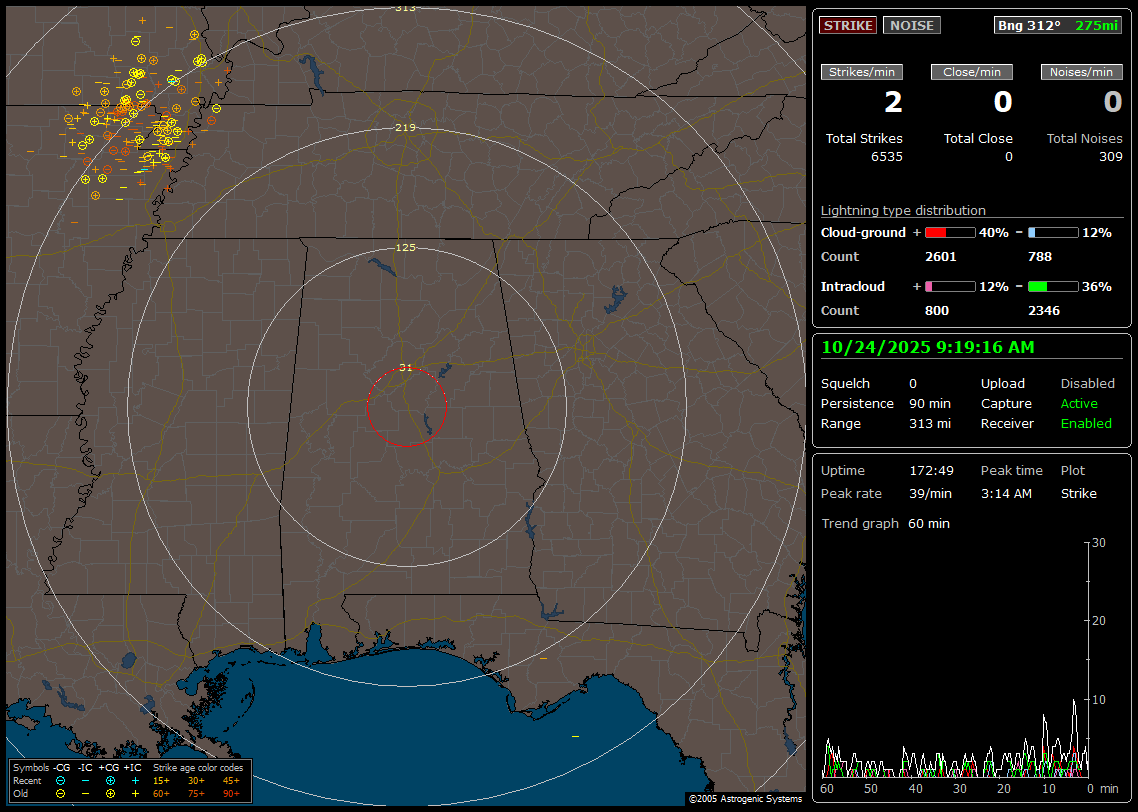Click the recent +CG symbol in legend
Image resolution: width=1138 pixels, height=812 pixels.
(110, 780)
